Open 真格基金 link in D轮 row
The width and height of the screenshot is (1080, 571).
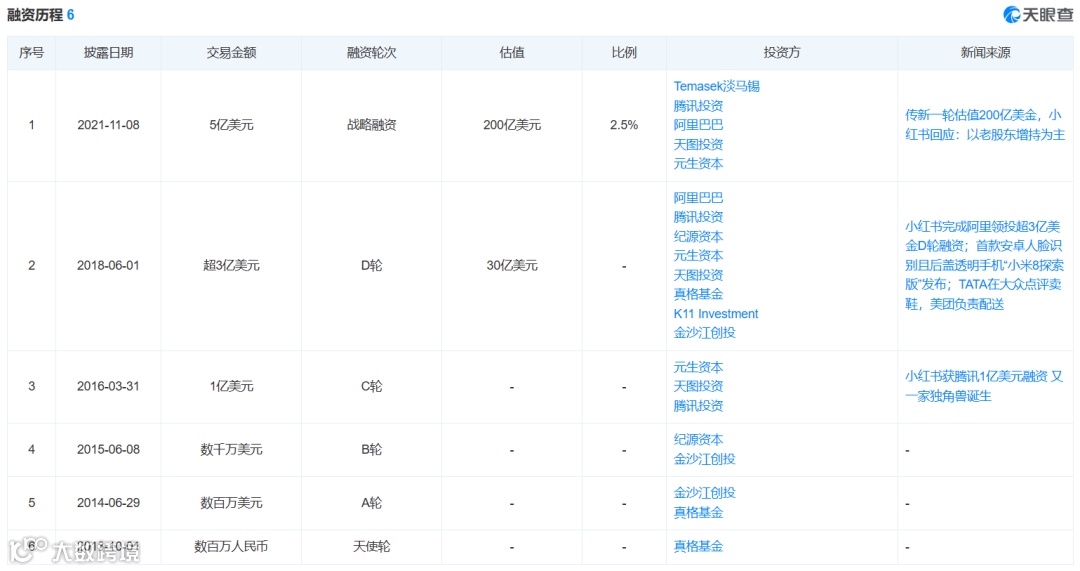[x=698, y=294]
